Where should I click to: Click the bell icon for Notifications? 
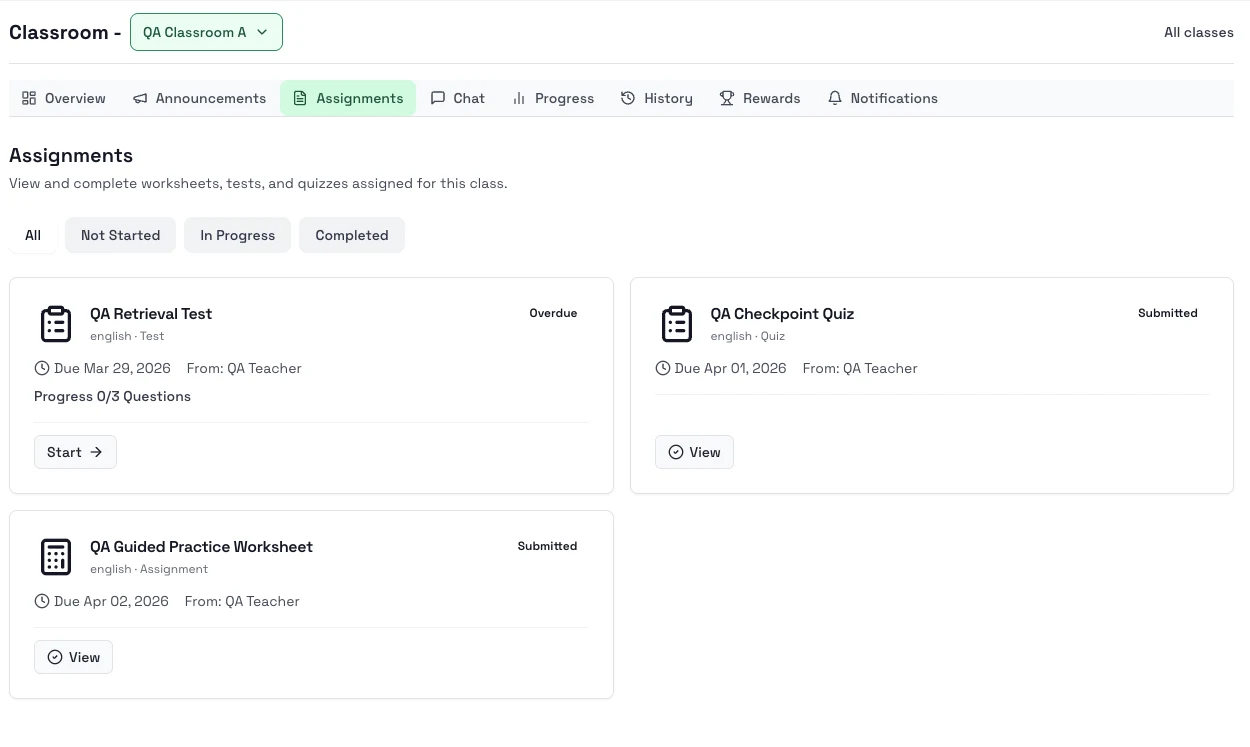pyautogui.click(x=835, y=98)
